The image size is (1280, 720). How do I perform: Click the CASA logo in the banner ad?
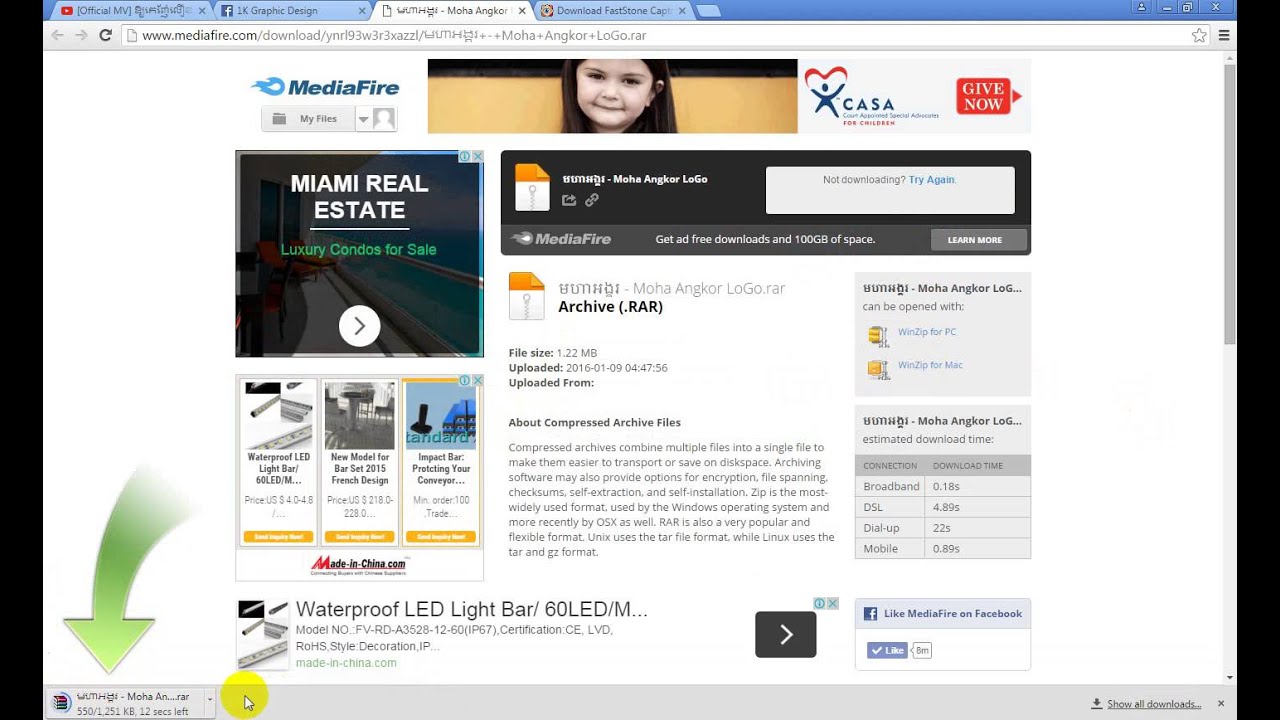point(870,96)
